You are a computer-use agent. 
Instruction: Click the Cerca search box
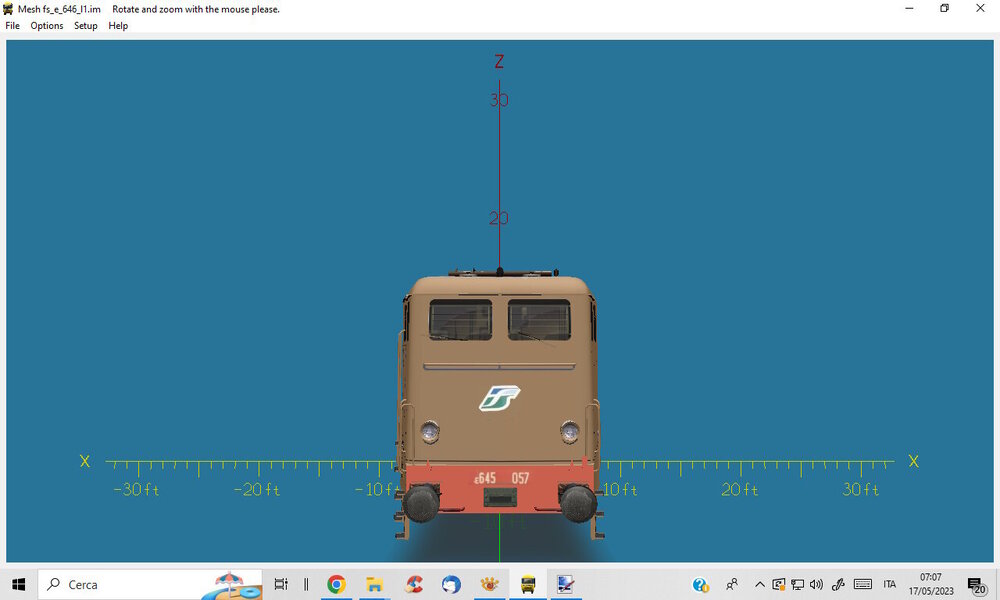(151, 584)
